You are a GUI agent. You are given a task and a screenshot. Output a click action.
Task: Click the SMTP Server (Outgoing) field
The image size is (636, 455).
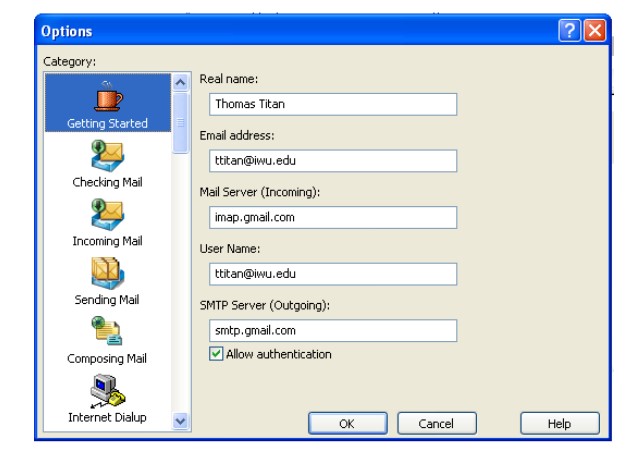(x=333, y=331)
